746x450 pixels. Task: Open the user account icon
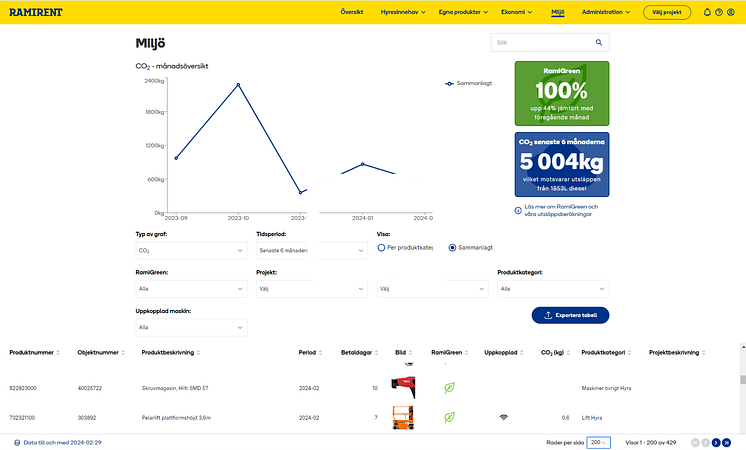[731, 12]
